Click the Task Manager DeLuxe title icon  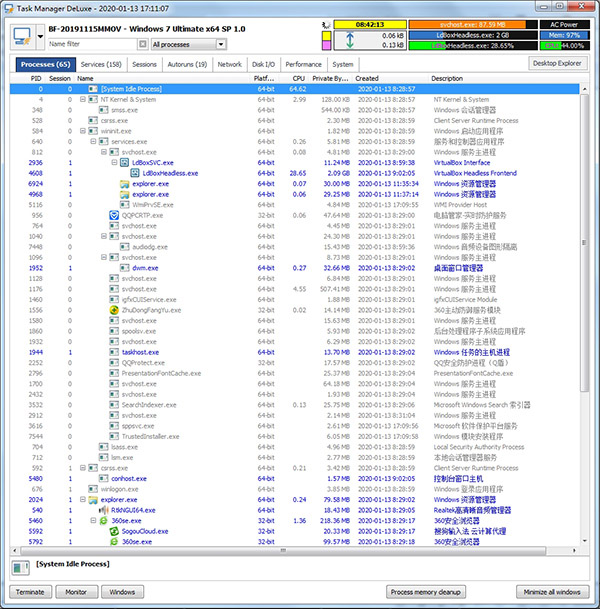(9, 8)
